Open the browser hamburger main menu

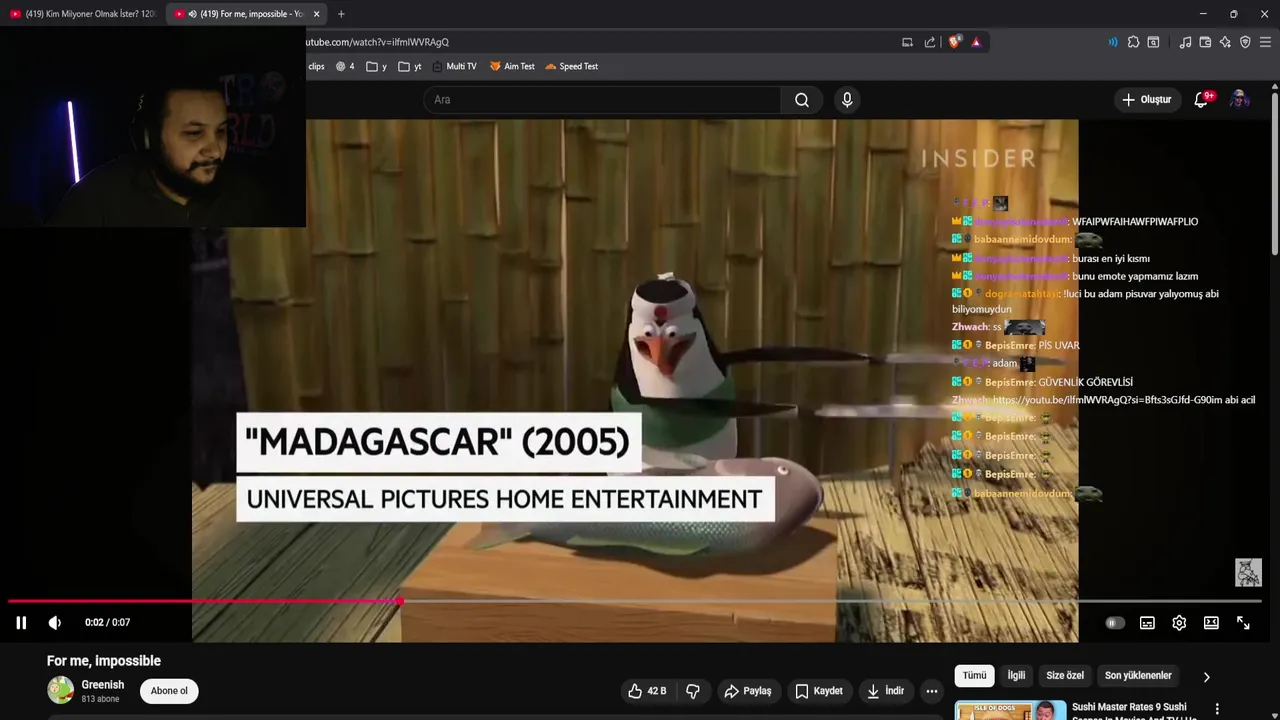pyautogui.click(x=1266, y=42)
